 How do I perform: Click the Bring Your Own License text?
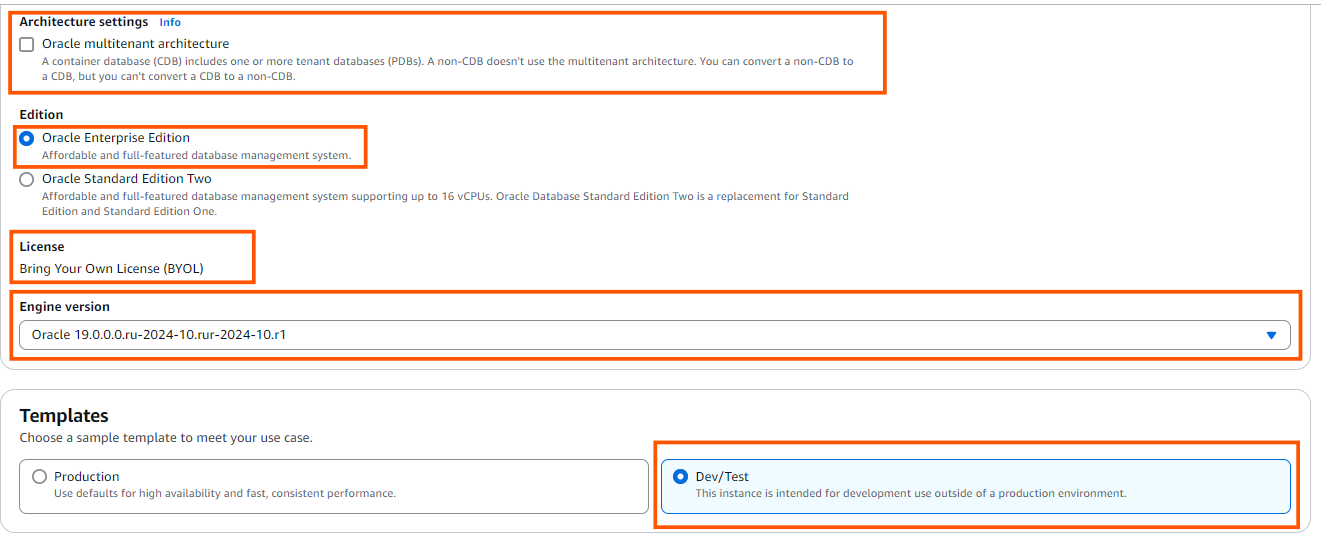coord(112,269)
